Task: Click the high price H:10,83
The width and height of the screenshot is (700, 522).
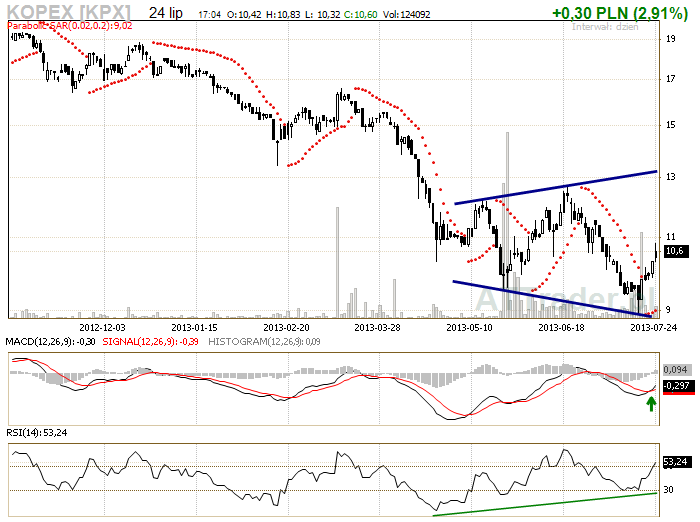Action: pos(283,15)
